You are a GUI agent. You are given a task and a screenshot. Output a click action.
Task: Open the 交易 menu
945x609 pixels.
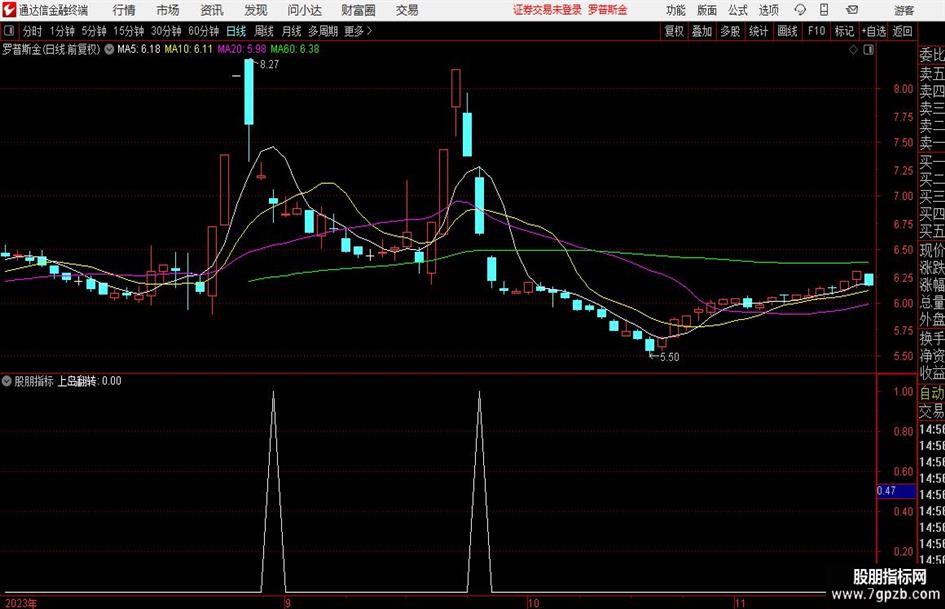[x=407, y=10]
